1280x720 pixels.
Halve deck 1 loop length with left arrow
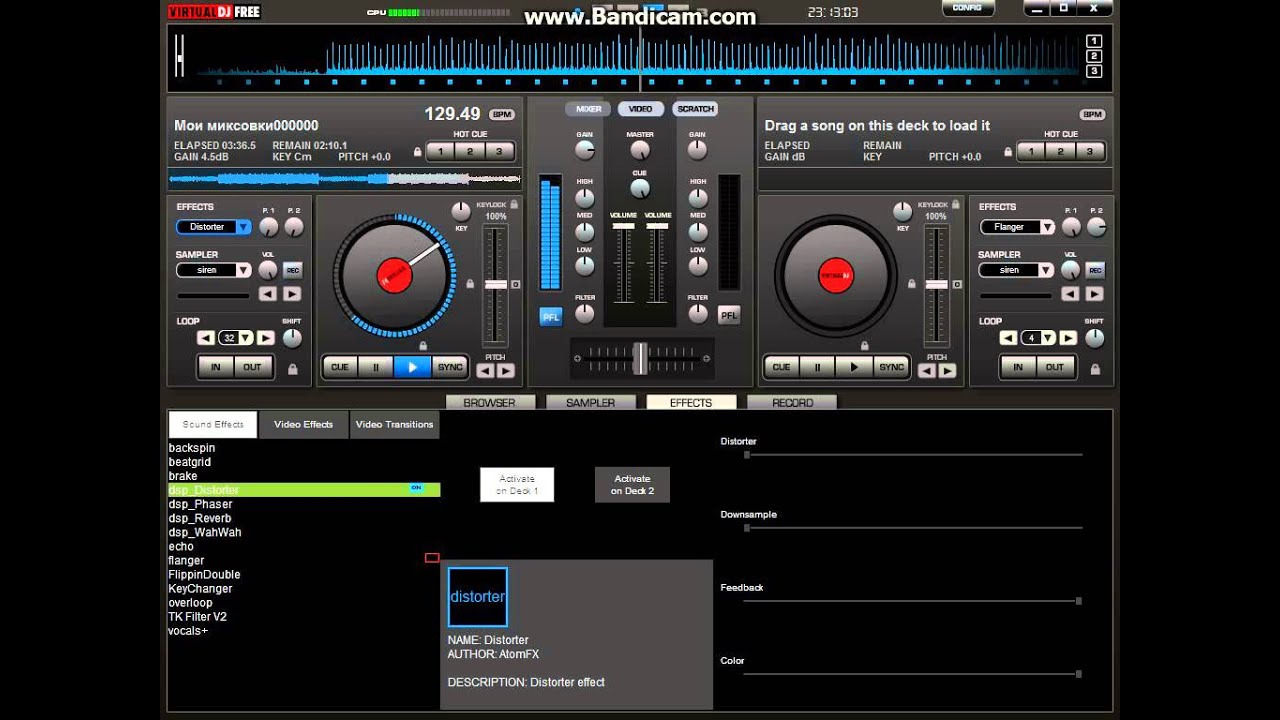(206, 338)
